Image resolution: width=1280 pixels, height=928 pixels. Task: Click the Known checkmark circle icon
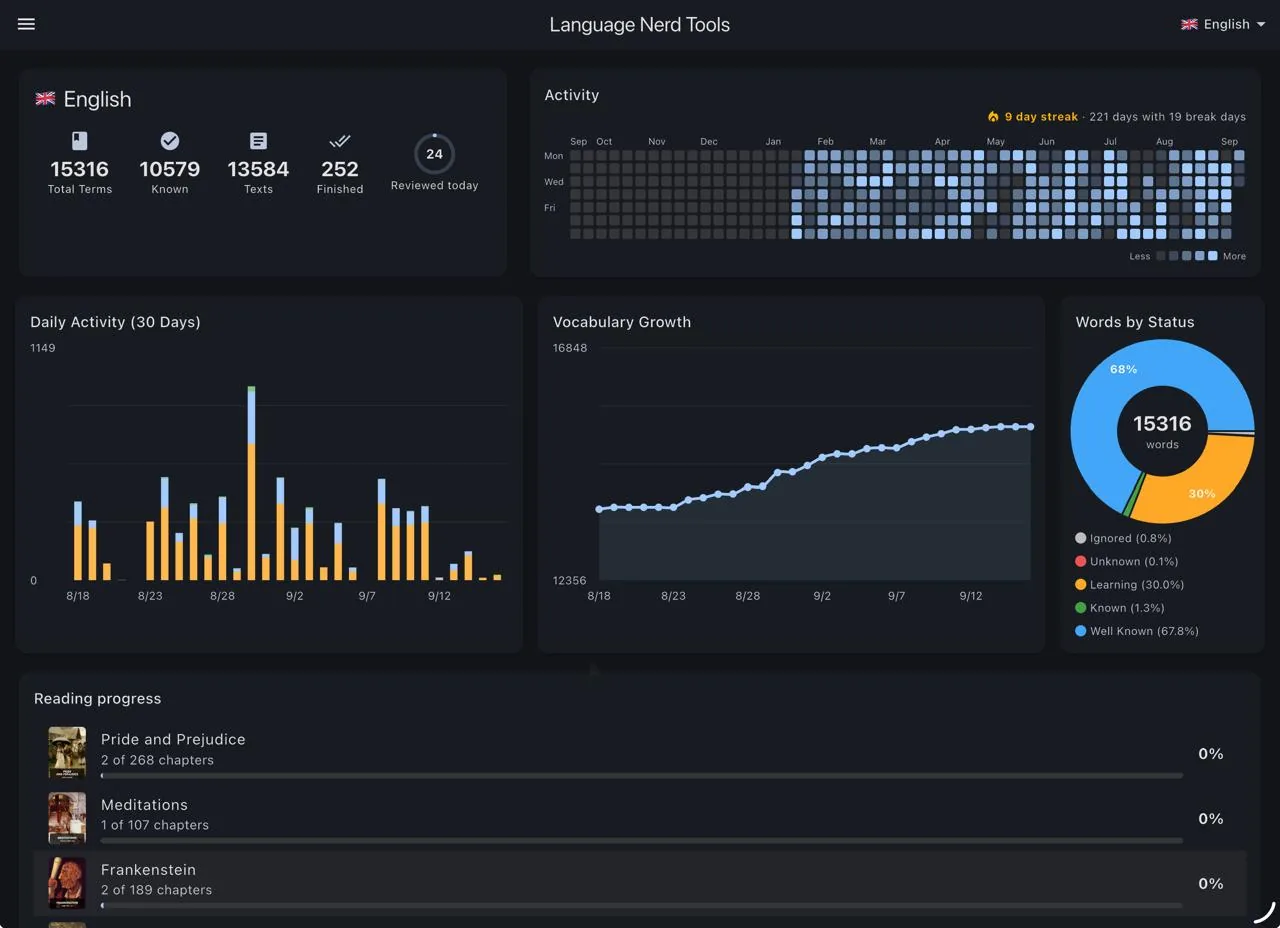[170, 141]
